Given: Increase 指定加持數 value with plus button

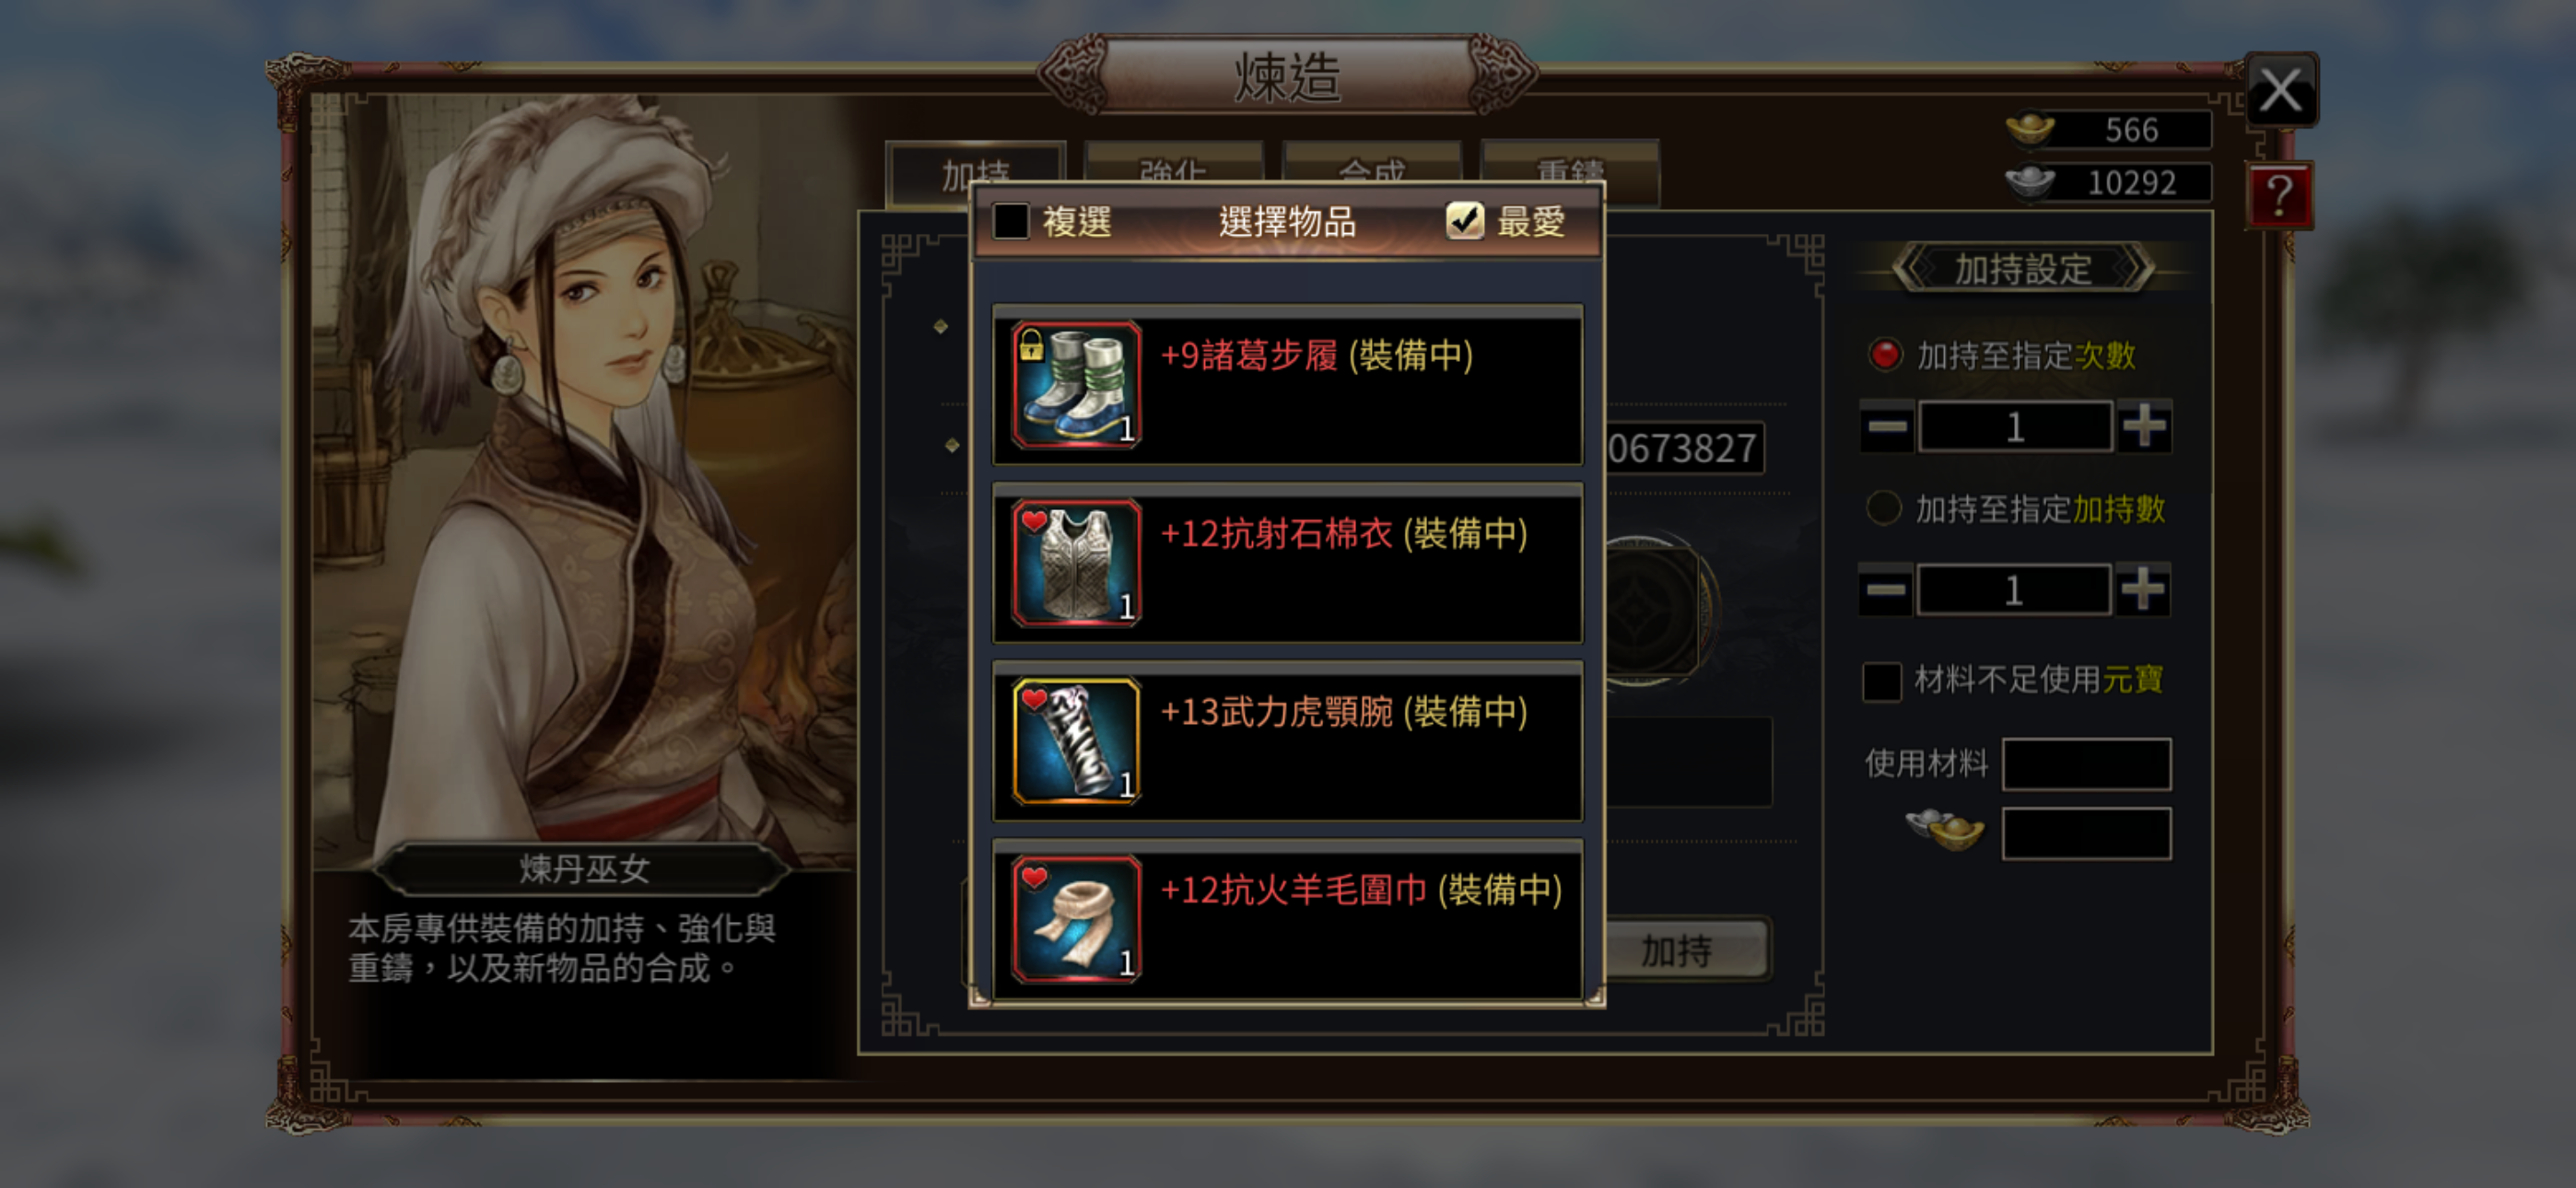Looking at the screenshot, I should [x=2143, y=590].
